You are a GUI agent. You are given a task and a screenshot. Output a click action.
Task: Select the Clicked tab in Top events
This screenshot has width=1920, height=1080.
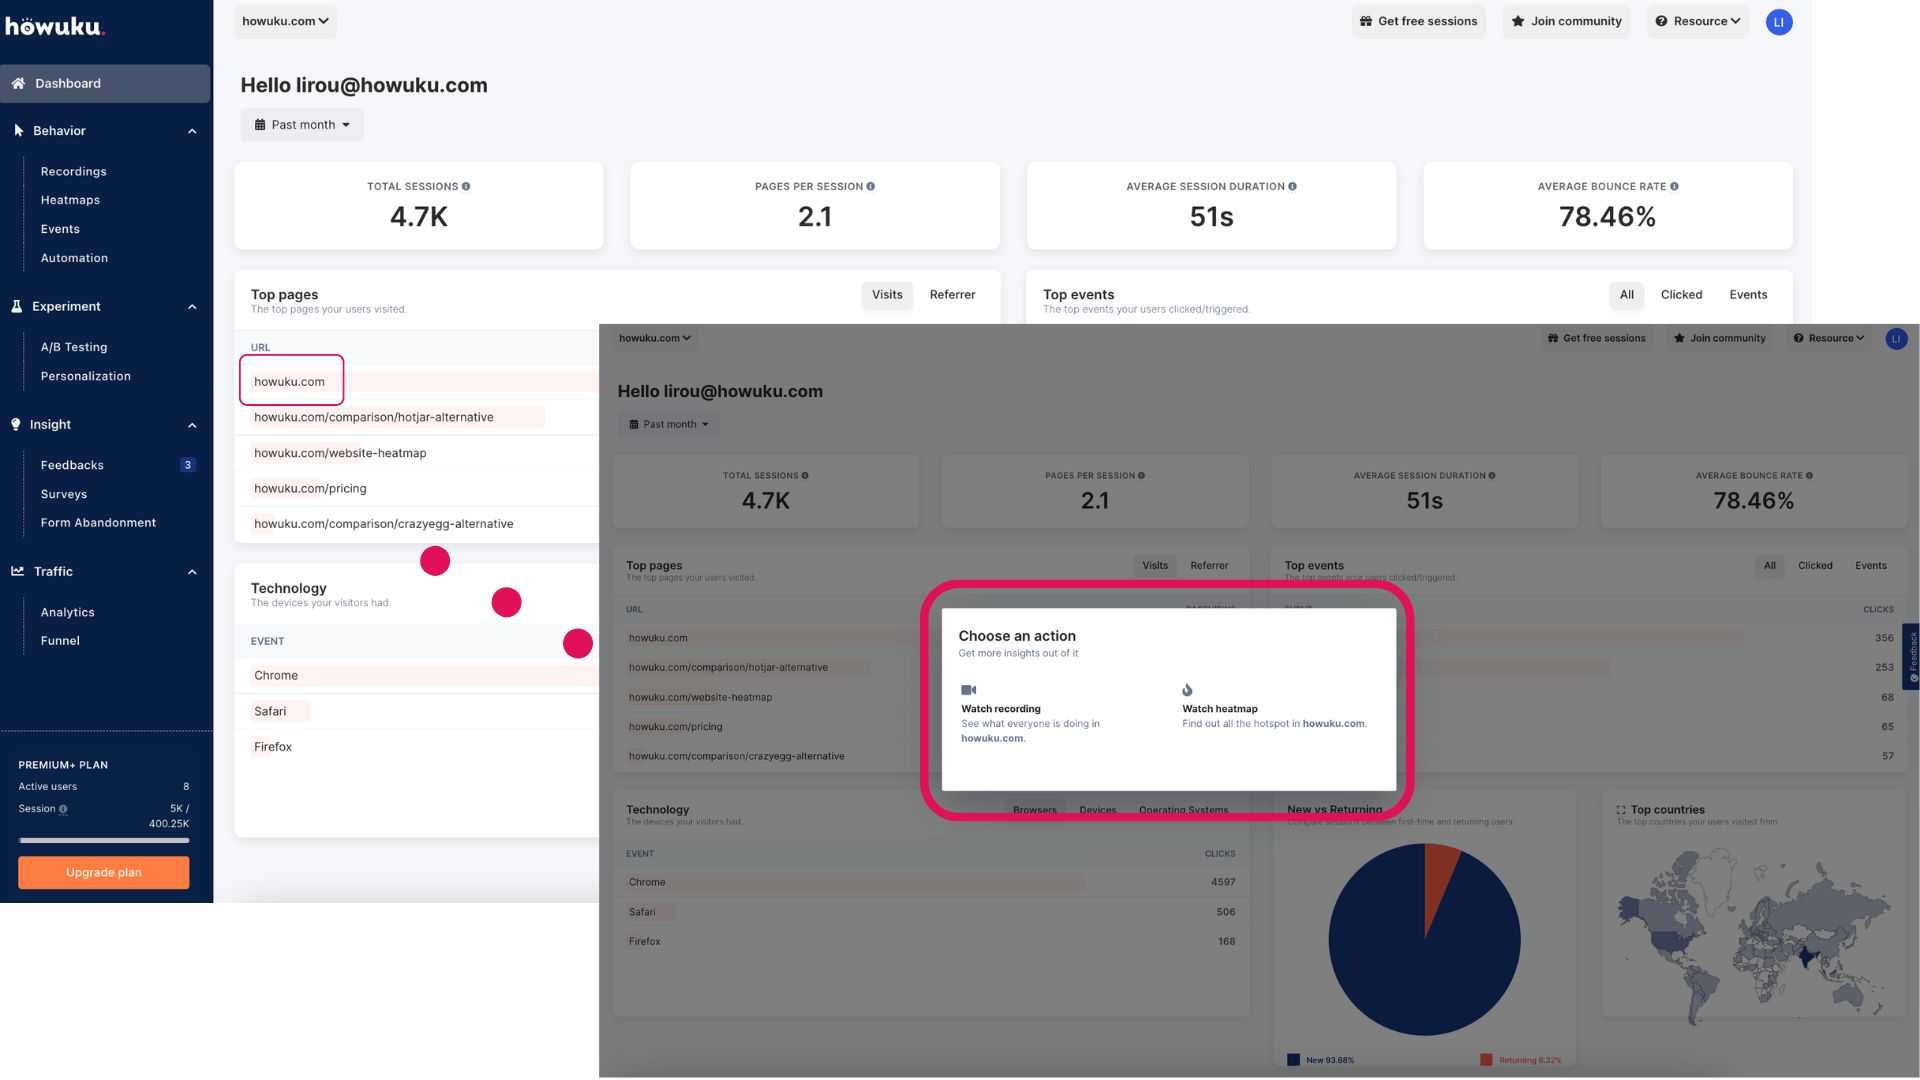point(1680,295)
